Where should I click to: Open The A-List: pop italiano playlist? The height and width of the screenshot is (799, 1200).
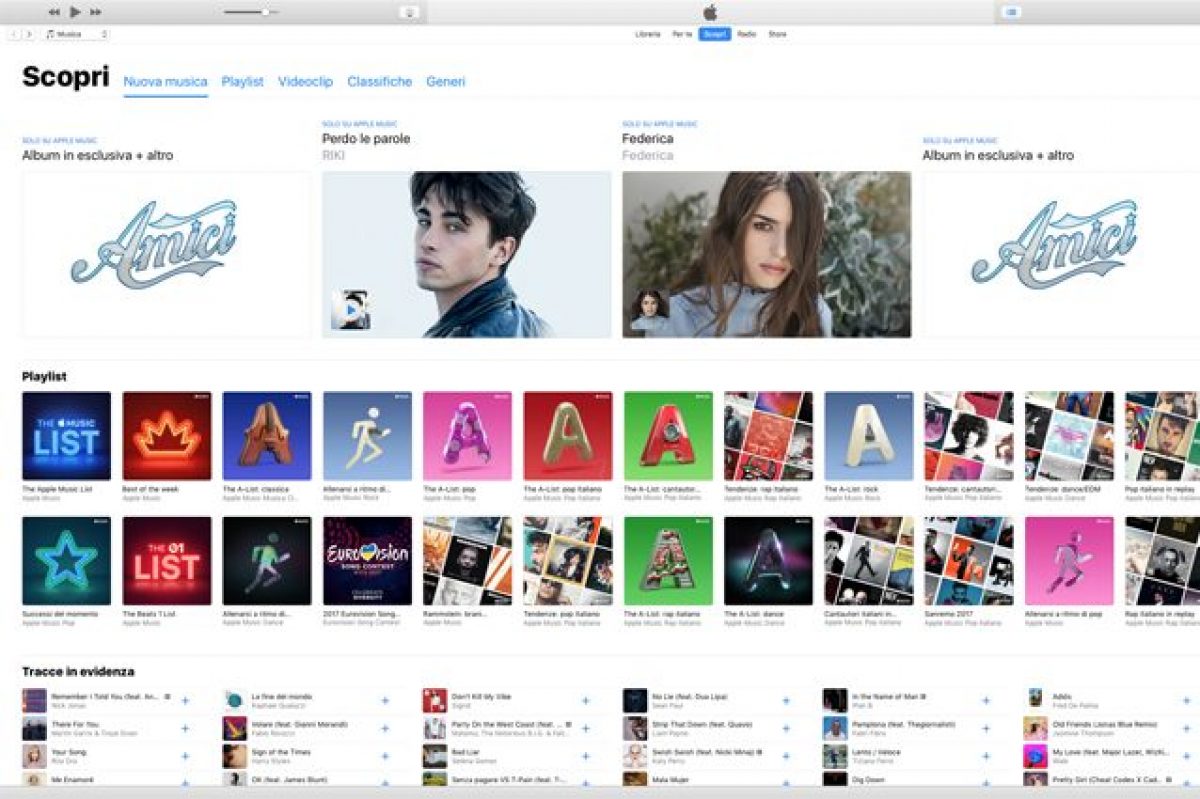point(568,436)
